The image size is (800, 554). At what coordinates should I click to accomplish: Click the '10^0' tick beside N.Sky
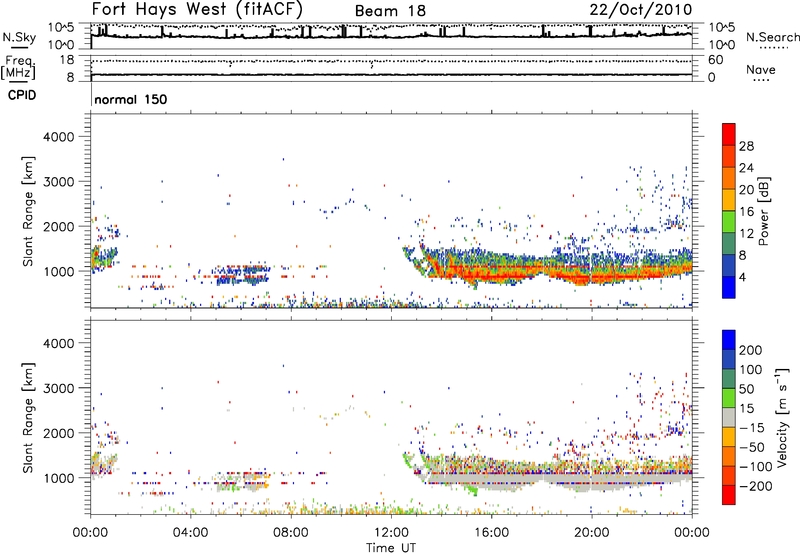pyautogui.click(x=61, y=45)
